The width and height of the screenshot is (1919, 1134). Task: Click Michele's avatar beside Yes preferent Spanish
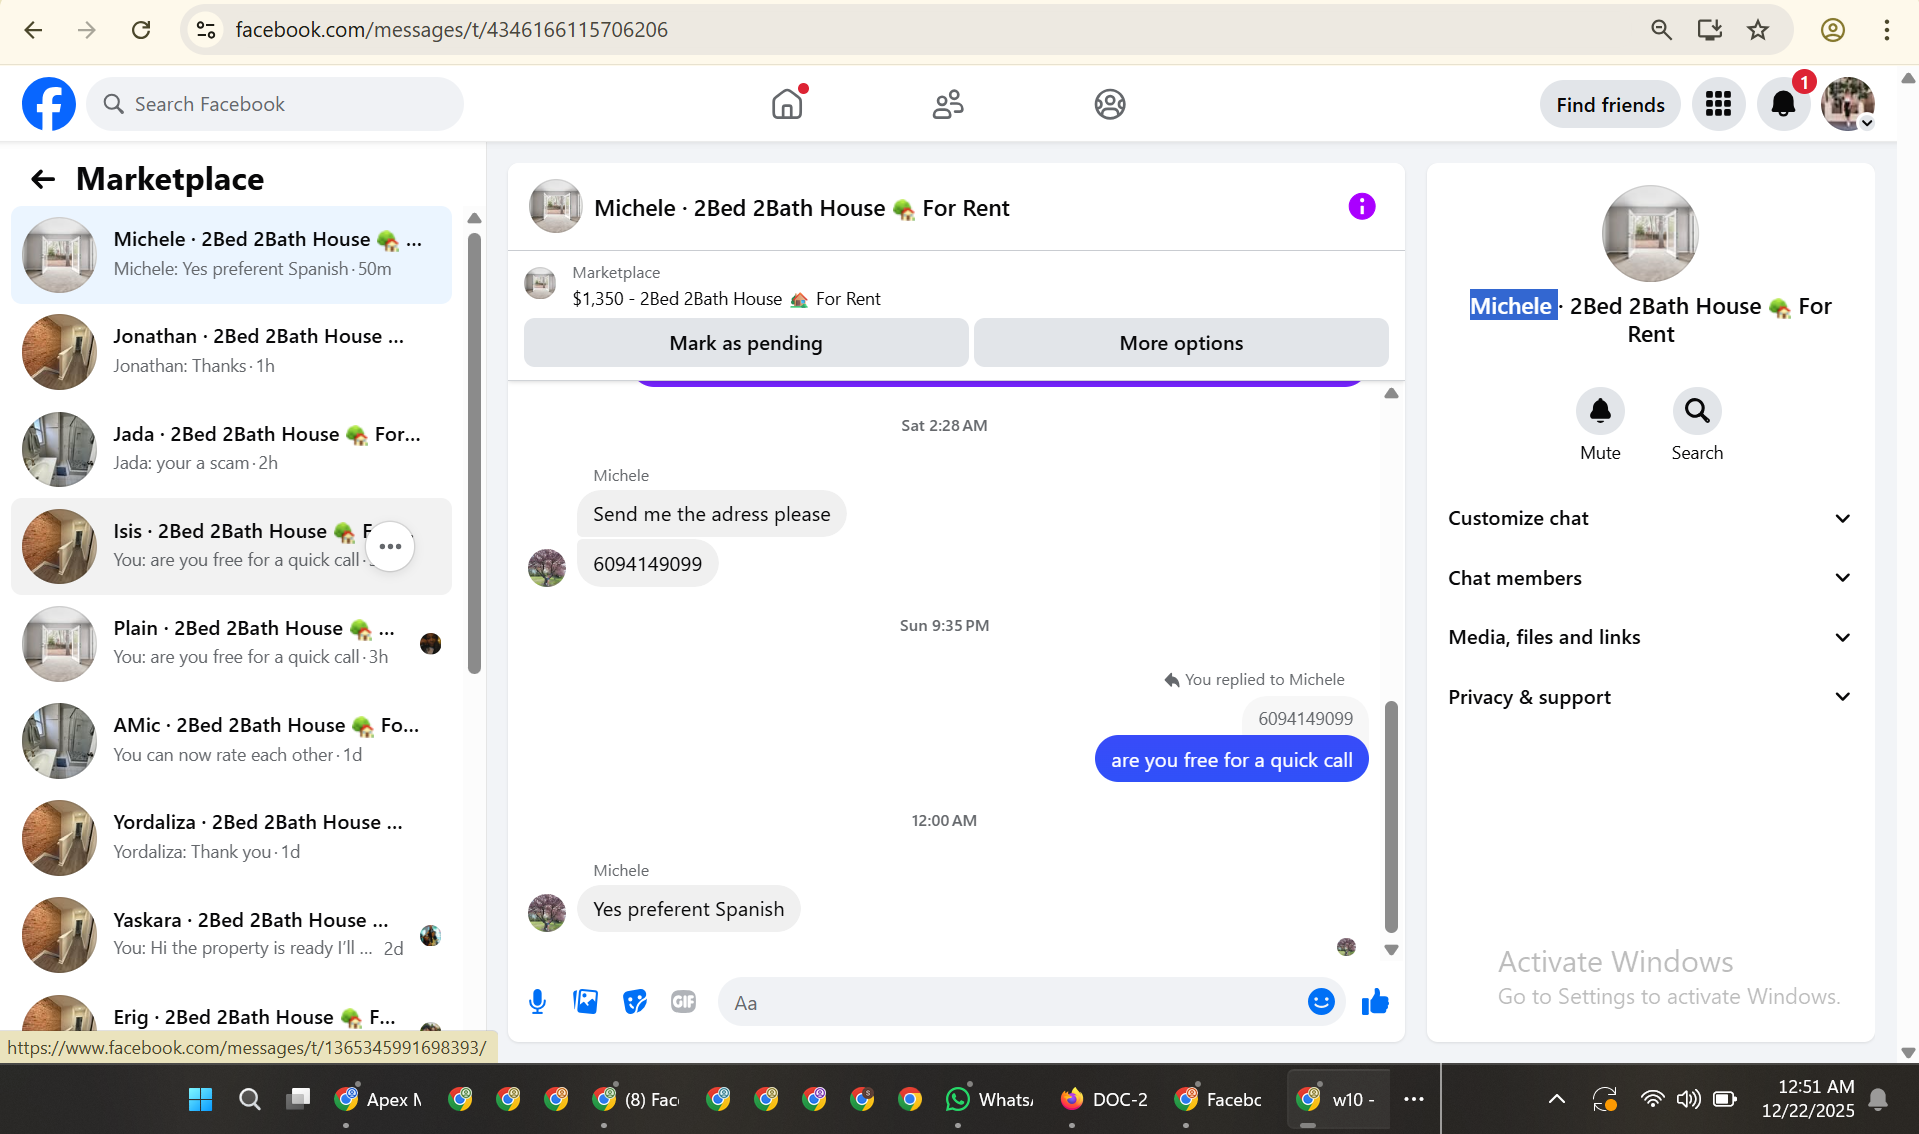pyautogui.click(x=546, y=912)
